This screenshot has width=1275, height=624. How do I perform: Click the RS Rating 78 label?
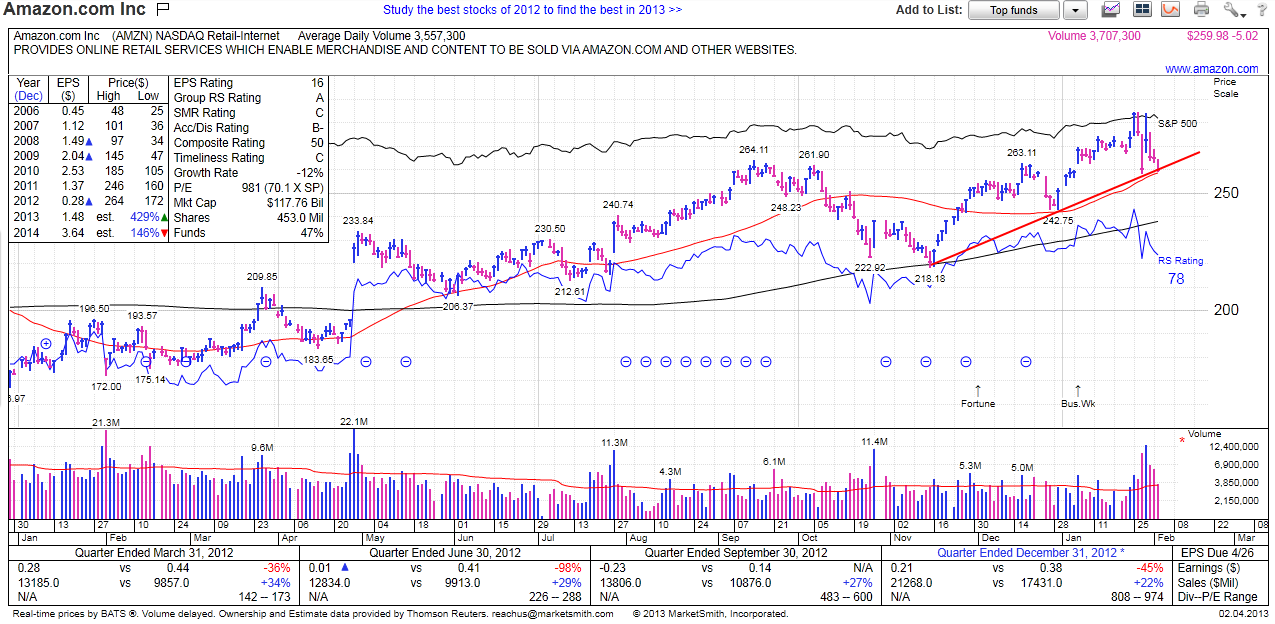pyautogui.click(x=1180, y=270)
